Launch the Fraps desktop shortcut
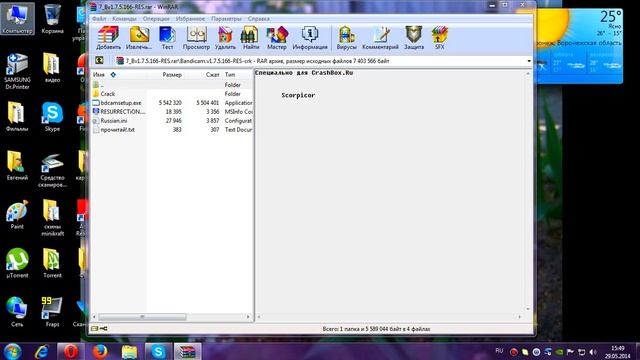This screenshot has height=360, width=640. [x=52, y=313]
